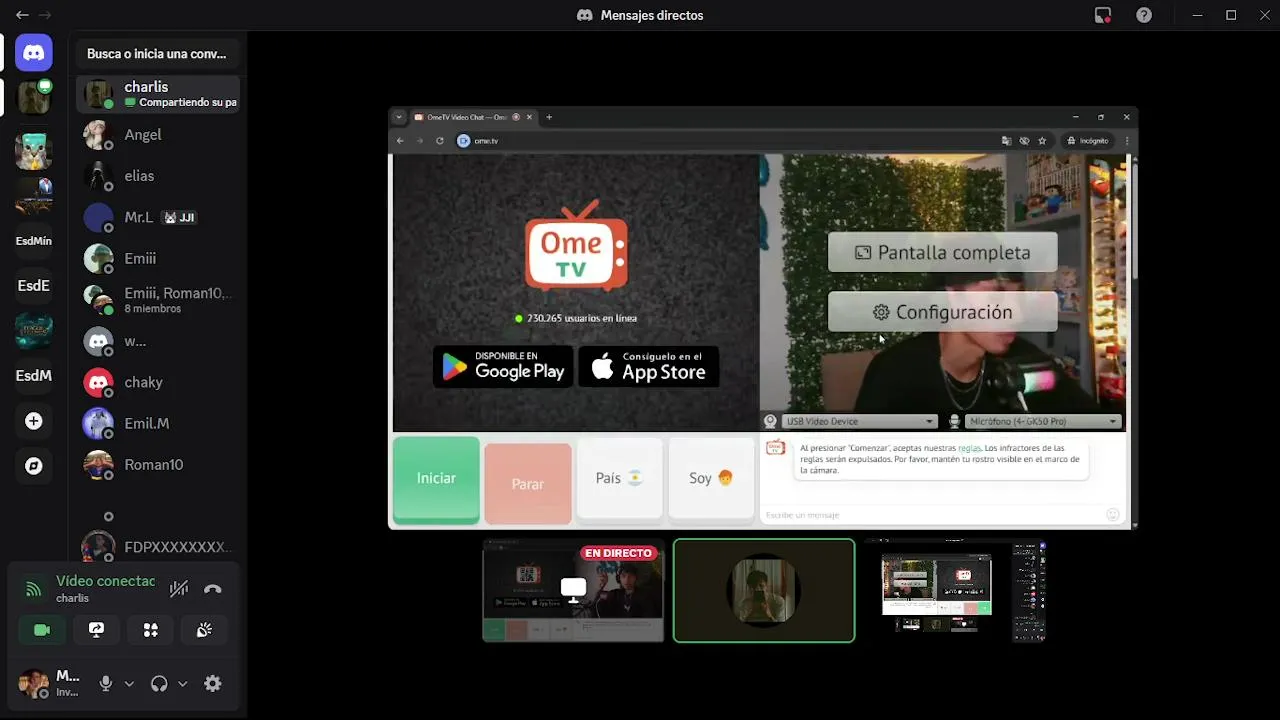This screenshot has width=1280, height=720.
Task: Open the shared browser's three-dot menu
Action: click(x=1127, y=141)
